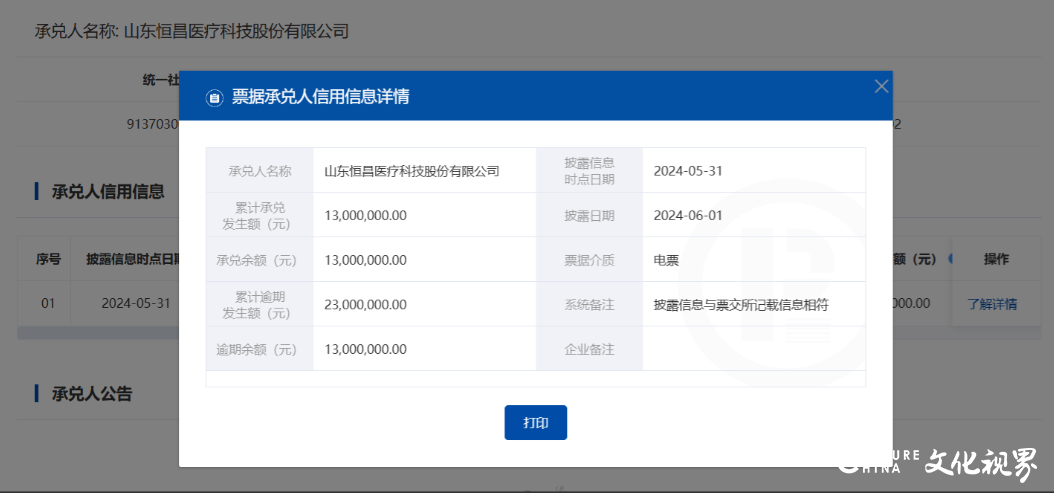Screen dimensions: 1054x493
Task: Click the 2024-05-31 disclosure date value in dialog
Action: click(688, 171)
